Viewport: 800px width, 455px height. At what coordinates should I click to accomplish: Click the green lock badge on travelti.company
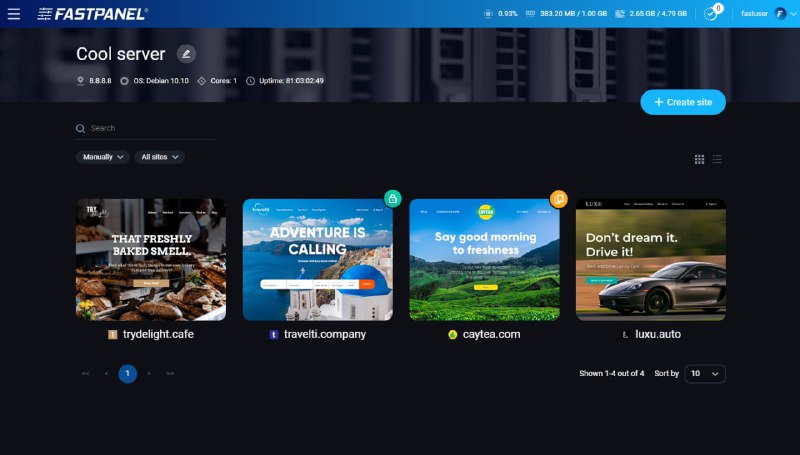[393, 198]
